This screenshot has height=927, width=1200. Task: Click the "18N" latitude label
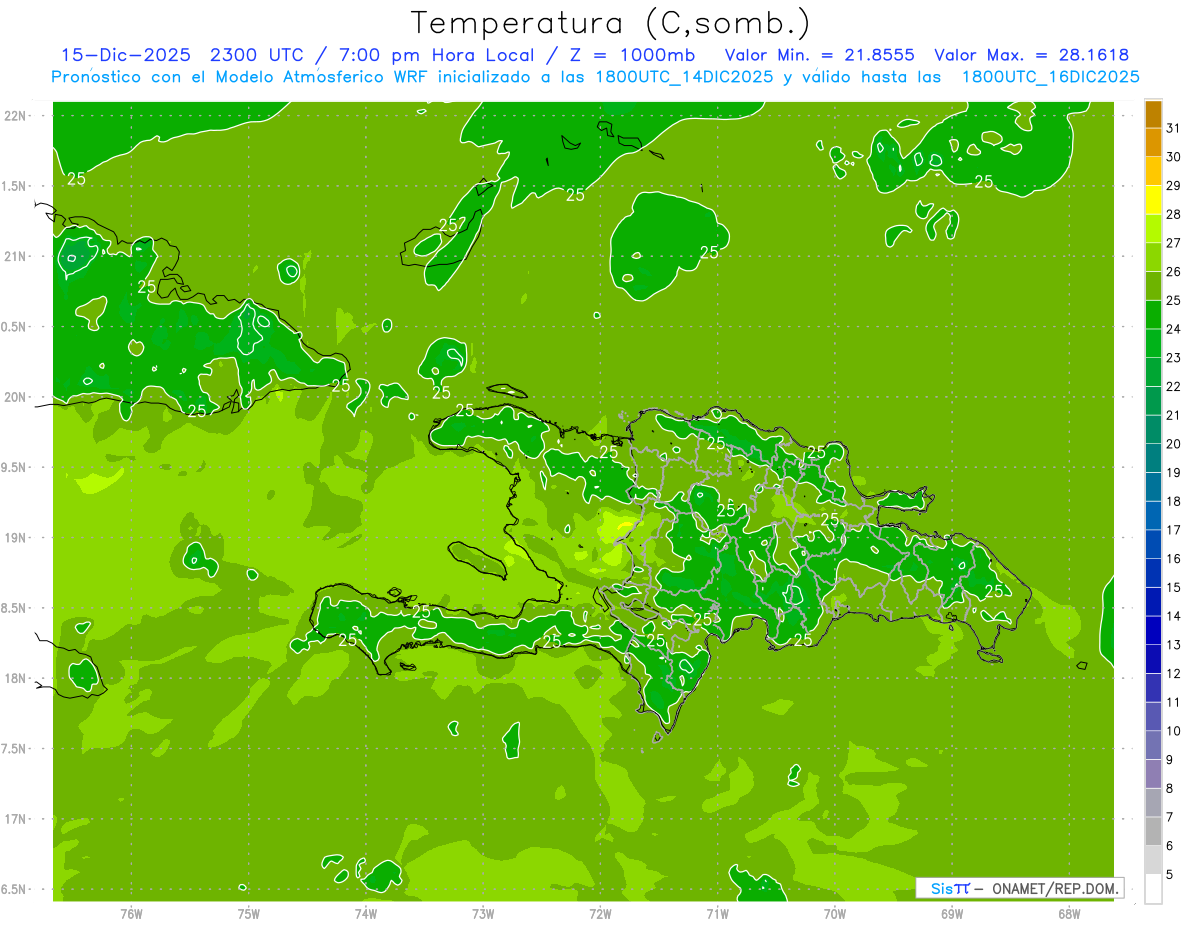tap(15, 678)
